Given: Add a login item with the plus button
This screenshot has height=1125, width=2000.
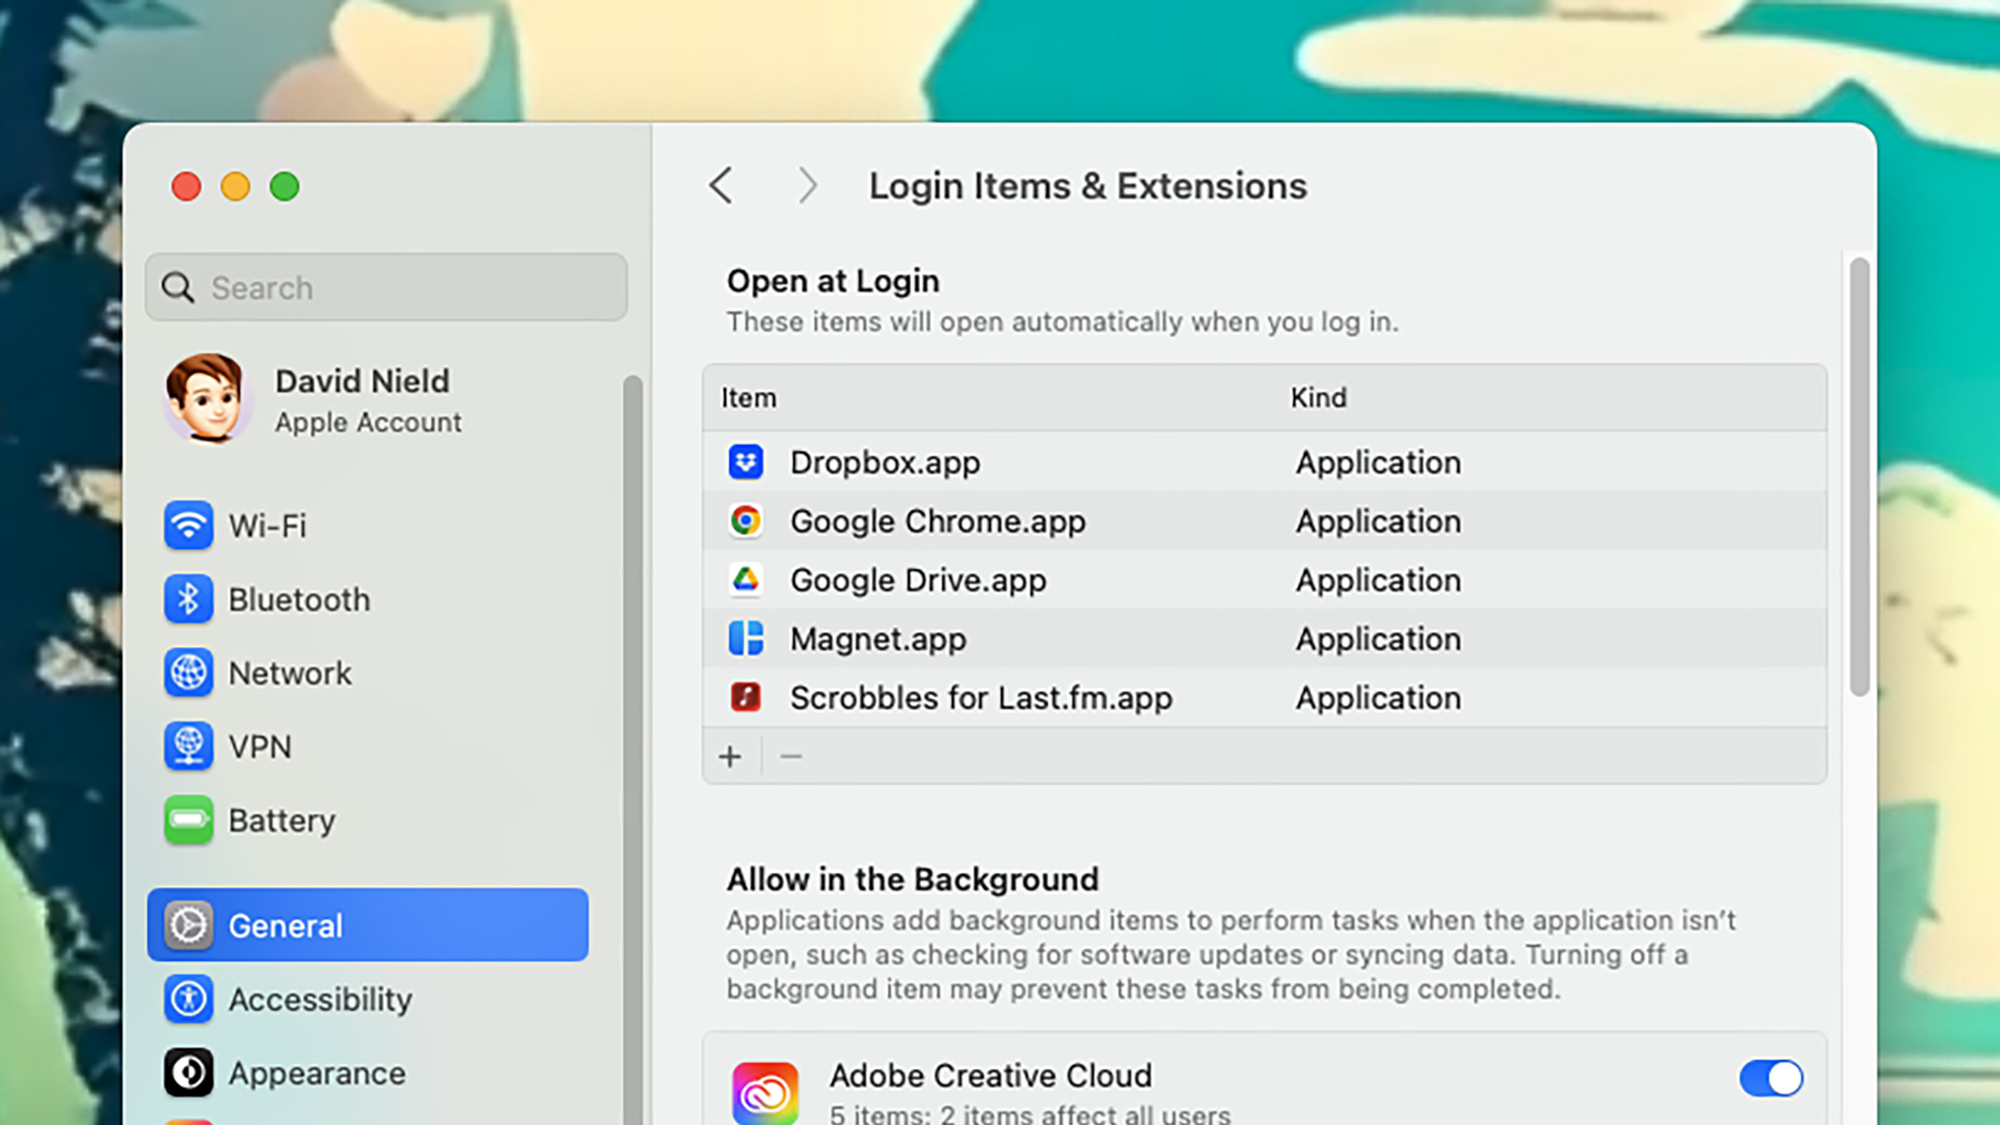Looking at the screenshot, I should (x=730, y=757).
